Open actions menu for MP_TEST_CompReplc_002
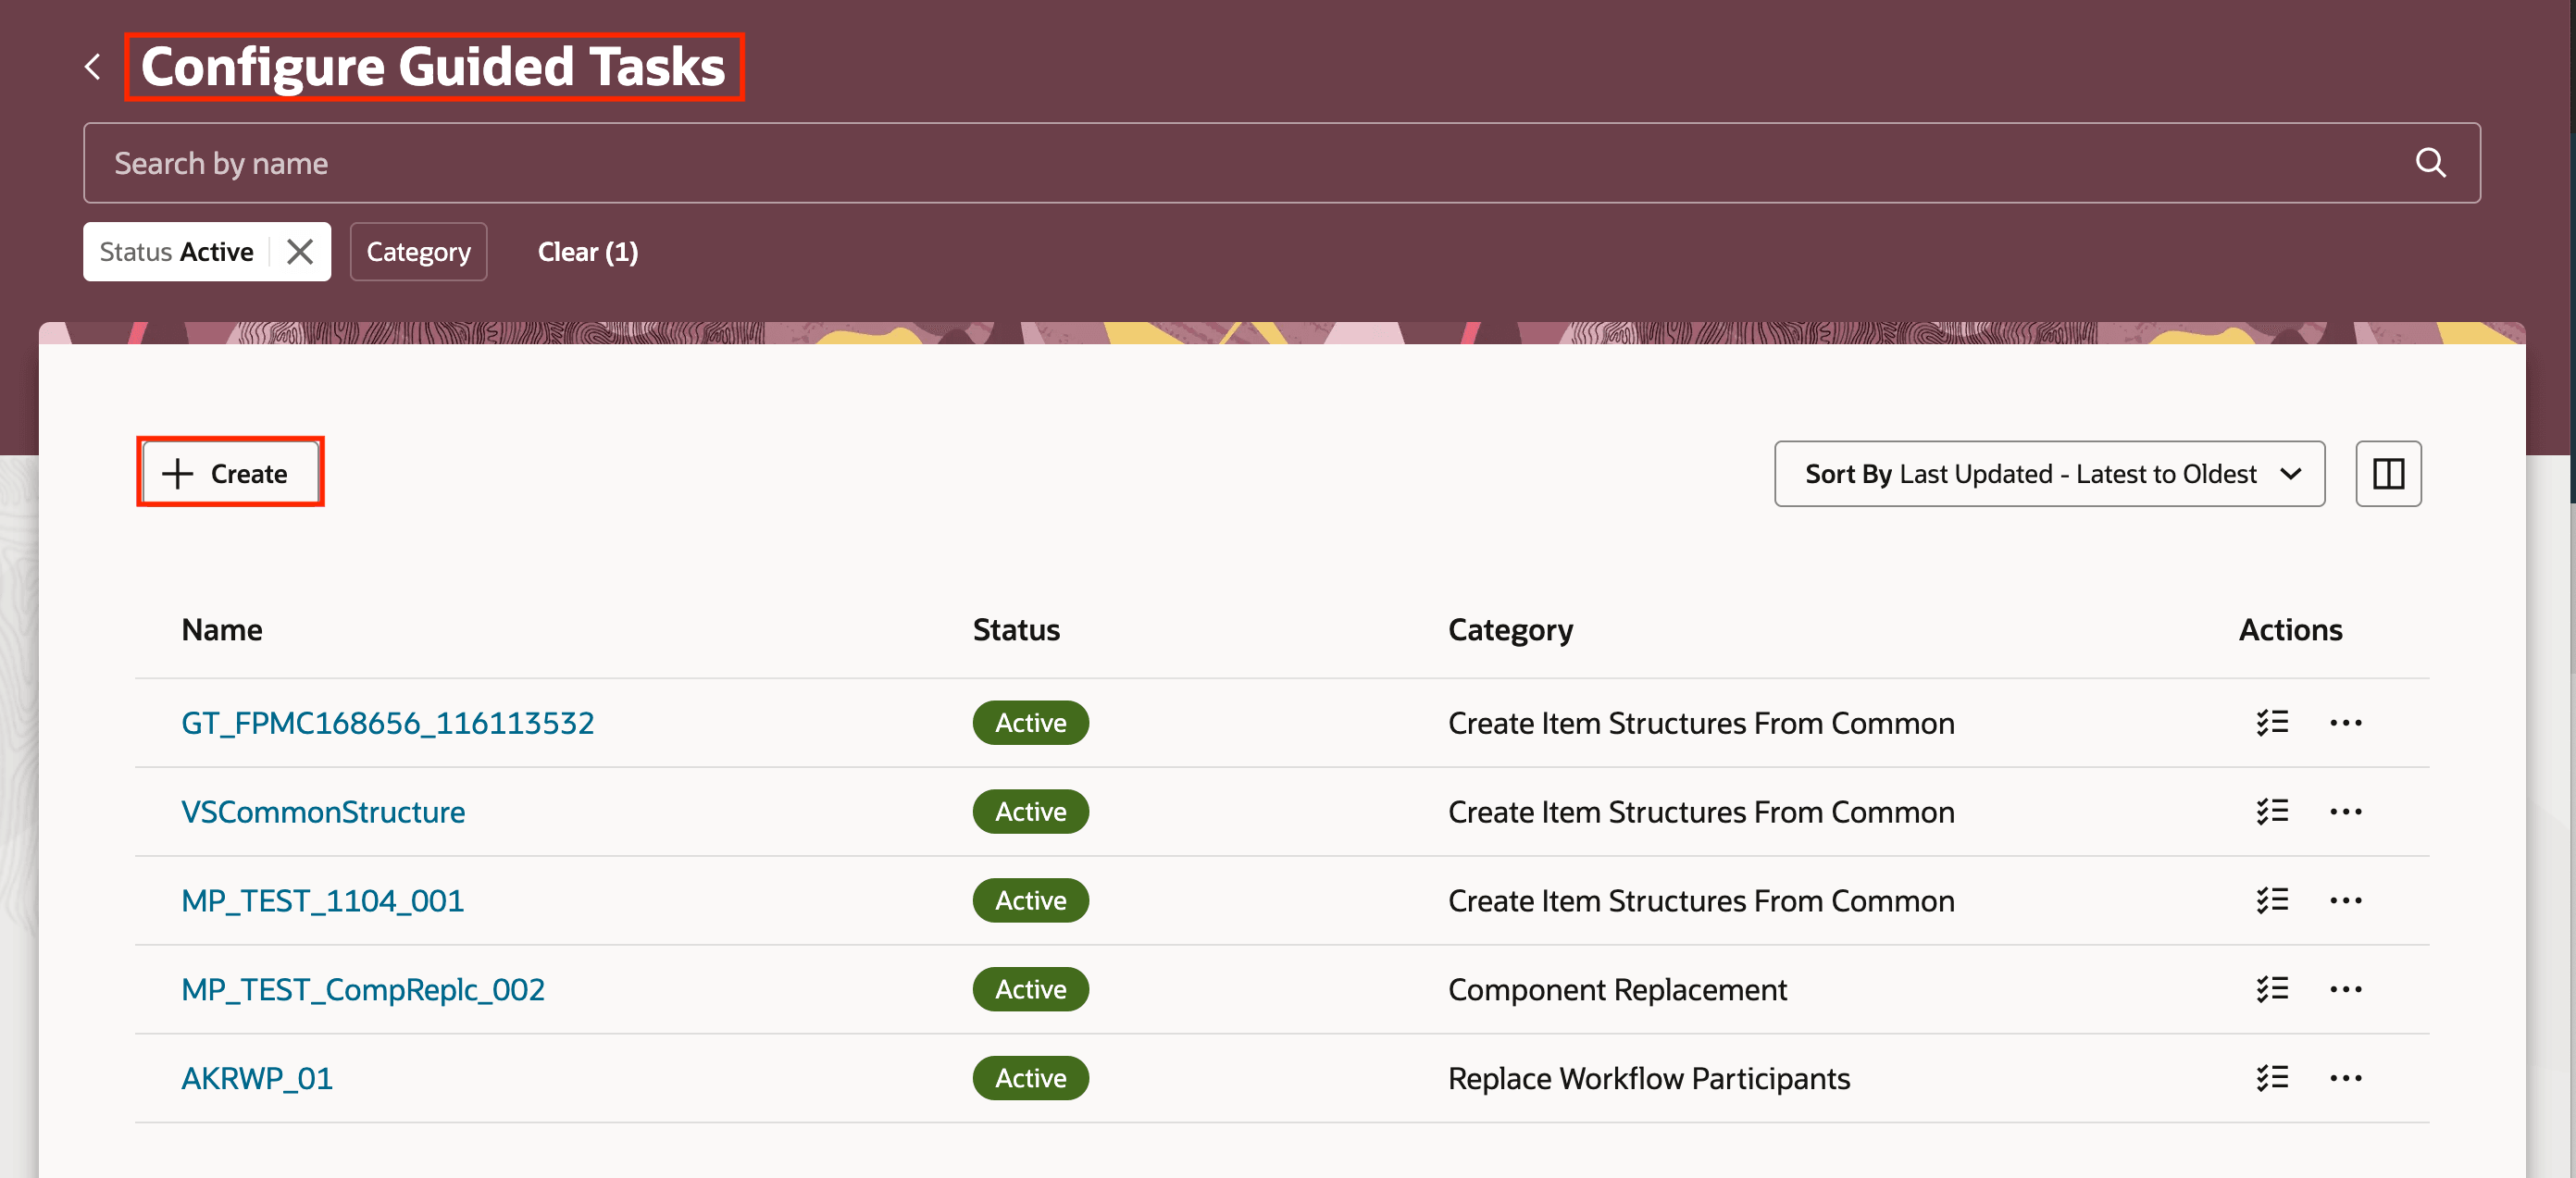Viewport: 2576px width, 1178px height. [2347, 989]
